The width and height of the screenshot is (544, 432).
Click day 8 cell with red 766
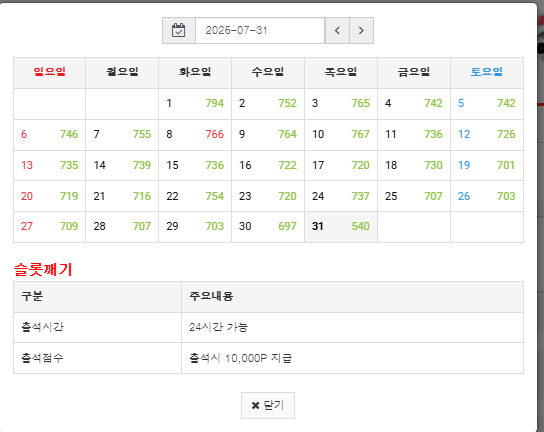[x=195, y=135]
